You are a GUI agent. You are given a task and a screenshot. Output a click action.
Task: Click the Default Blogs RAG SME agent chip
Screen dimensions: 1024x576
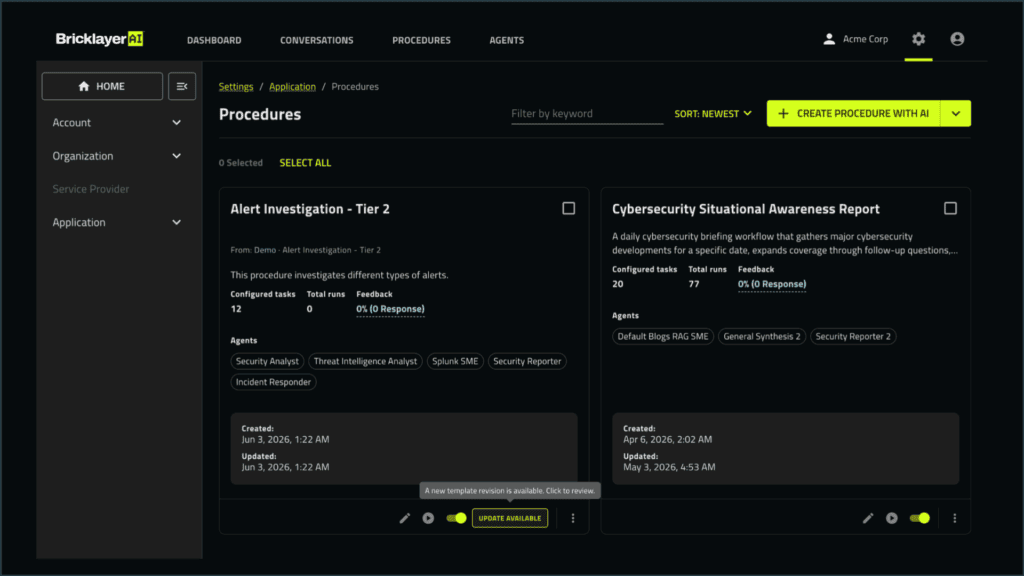coord(663,336)
